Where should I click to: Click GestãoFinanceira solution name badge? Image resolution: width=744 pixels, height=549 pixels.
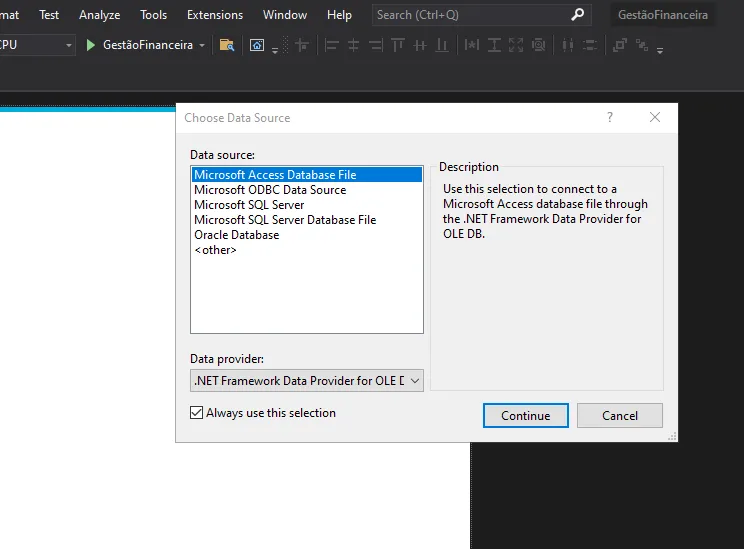coord(662,15)
